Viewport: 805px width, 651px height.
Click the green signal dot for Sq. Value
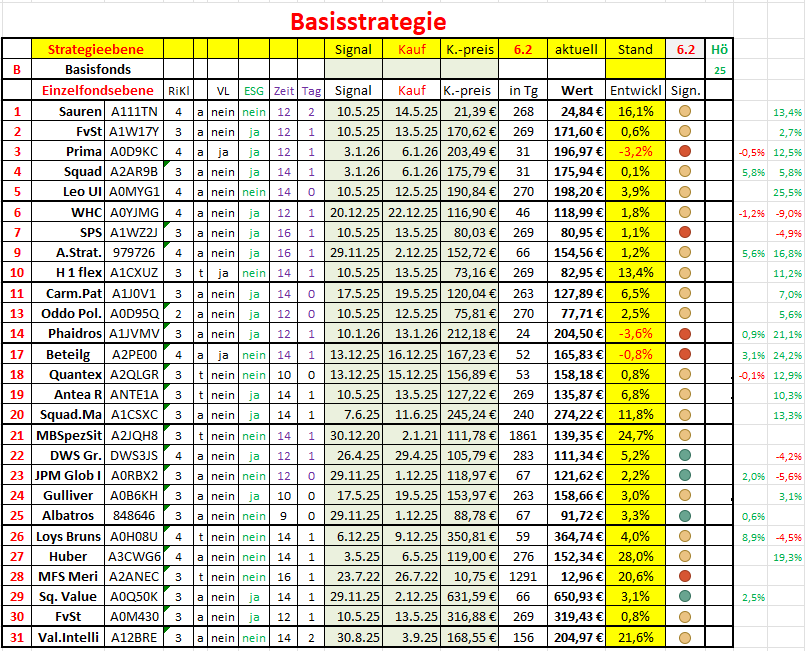[x=685, y=596]
